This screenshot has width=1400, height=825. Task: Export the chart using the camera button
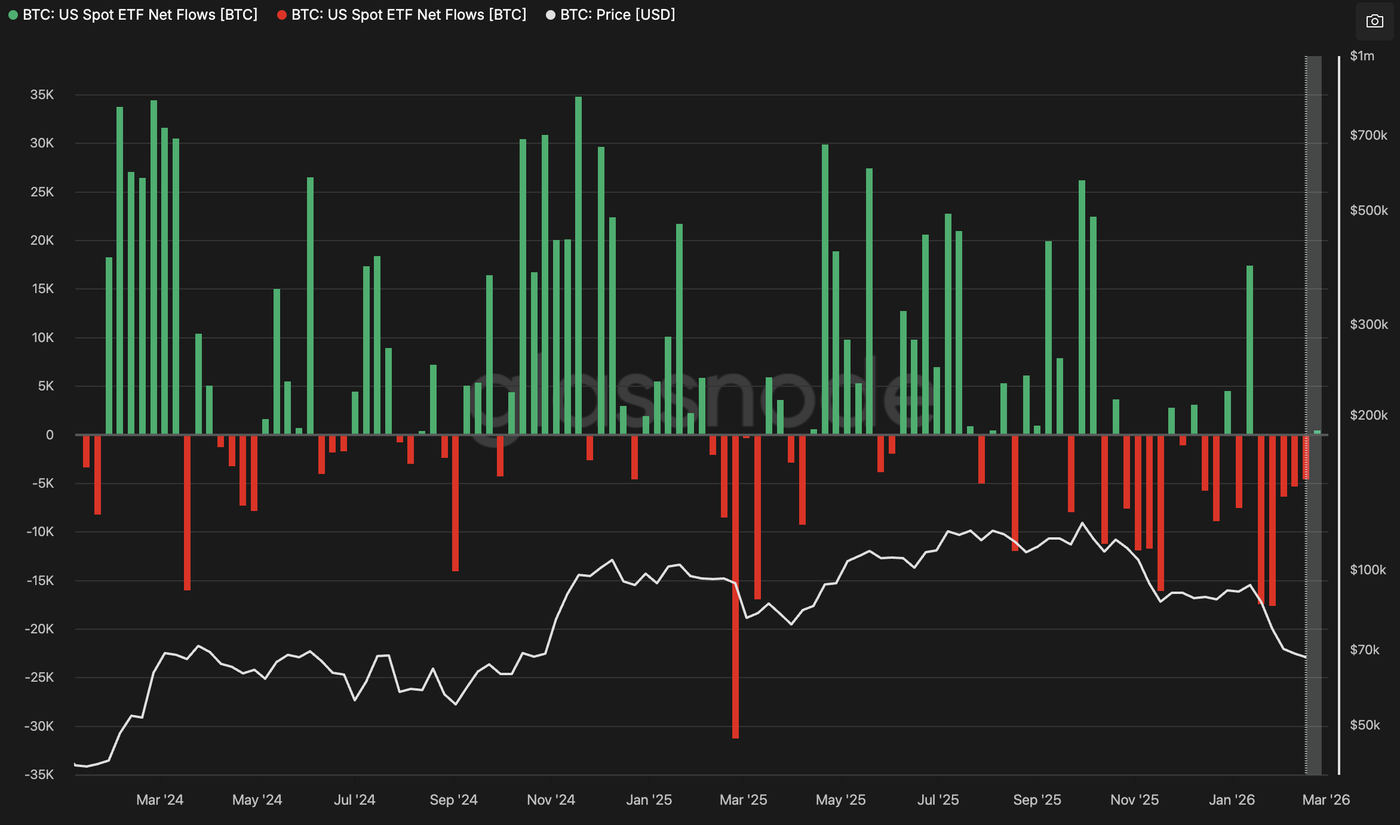tap(1374, 20)
